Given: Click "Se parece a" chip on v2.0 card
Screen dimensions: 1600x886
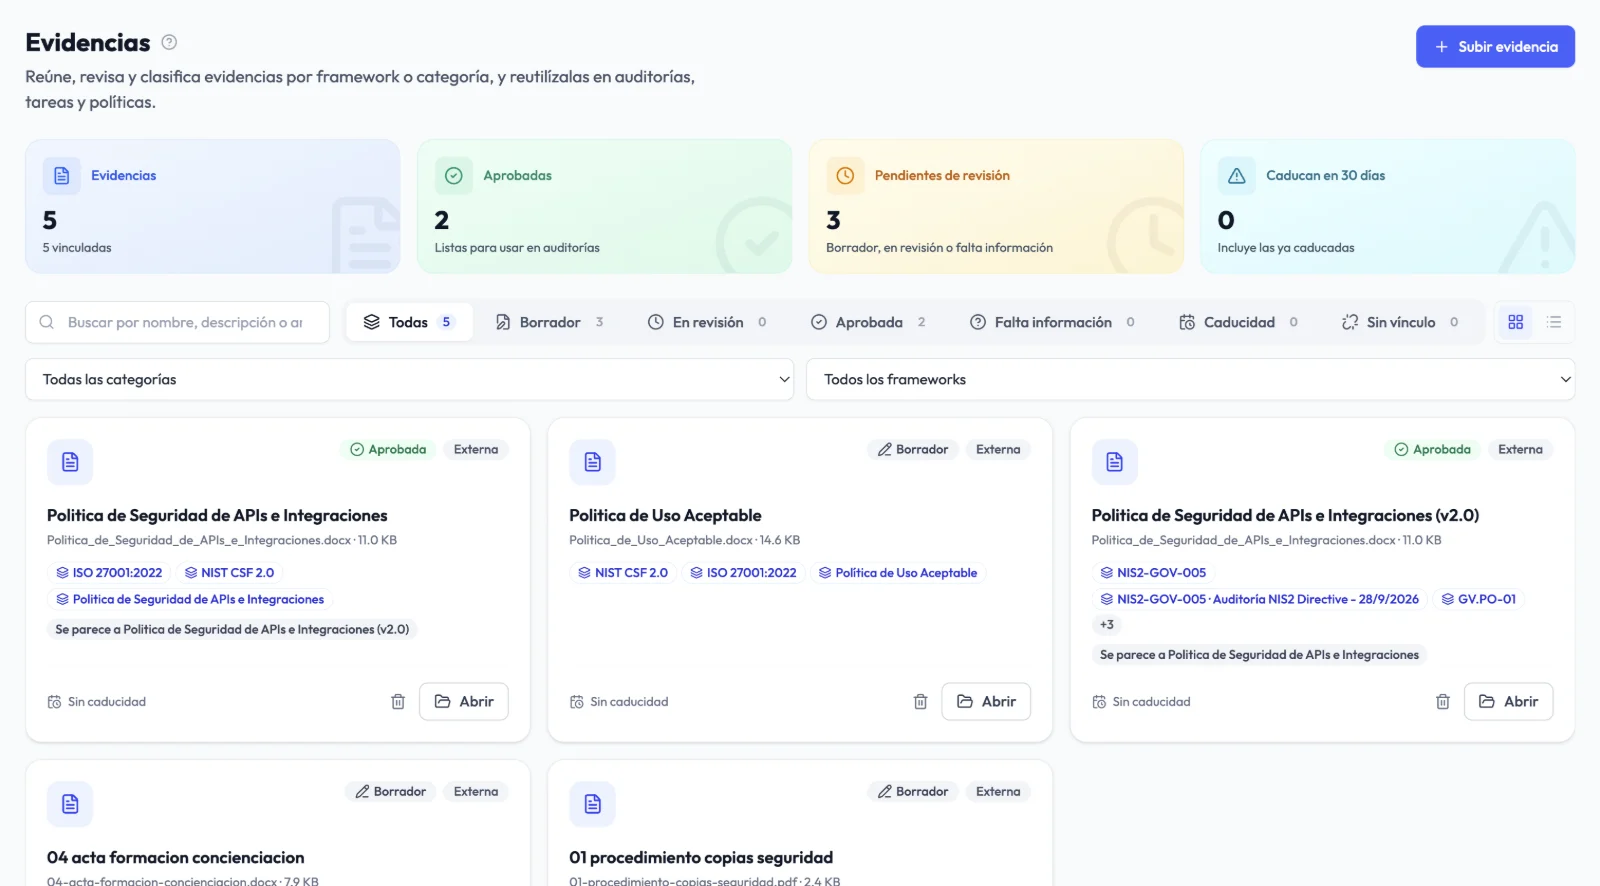Looking at the screenshot, I should pos(1259,655).
